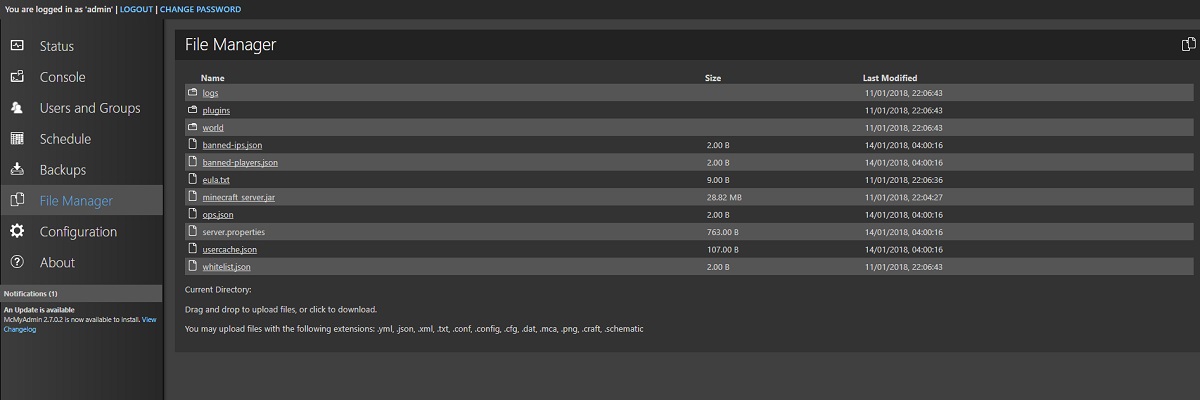Viewport: 1200px width, 400px height.
Task: Click the LOGOUT link
Action: point(136,9)
